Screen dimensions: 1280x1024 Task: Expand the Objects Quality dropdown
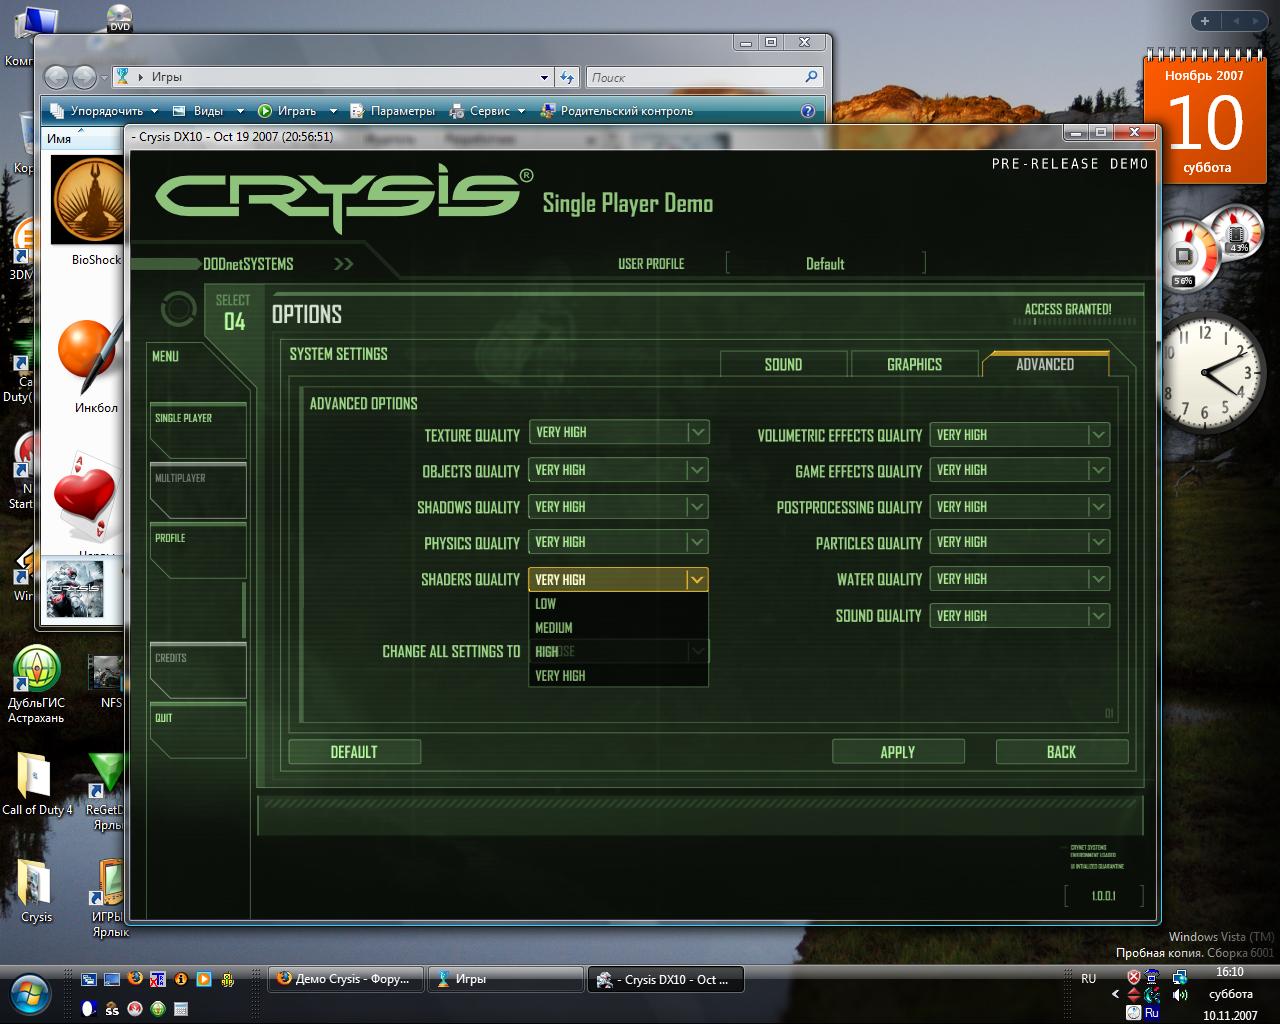click(x=618, y=470)
